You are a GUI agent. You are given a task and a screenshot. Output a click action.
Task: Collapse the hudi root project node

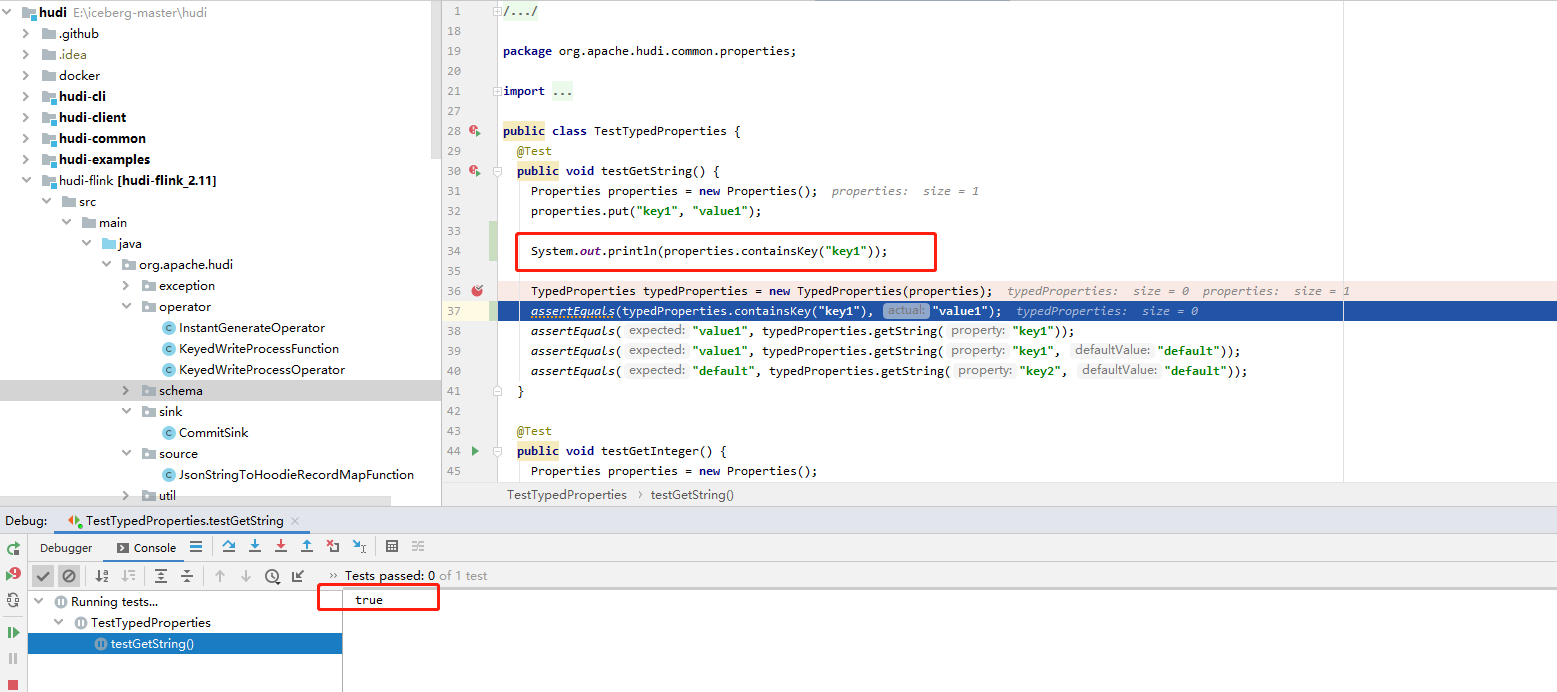tap(9, 13)
